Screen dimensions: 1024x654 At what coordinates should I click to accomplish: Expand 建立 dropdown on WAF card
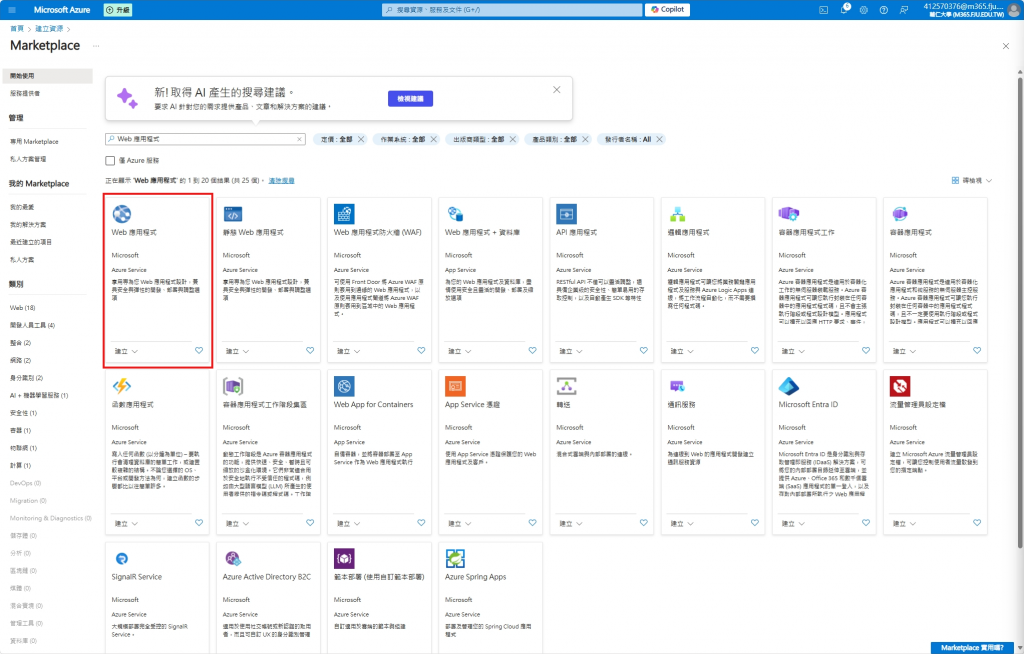pos(348,352)
